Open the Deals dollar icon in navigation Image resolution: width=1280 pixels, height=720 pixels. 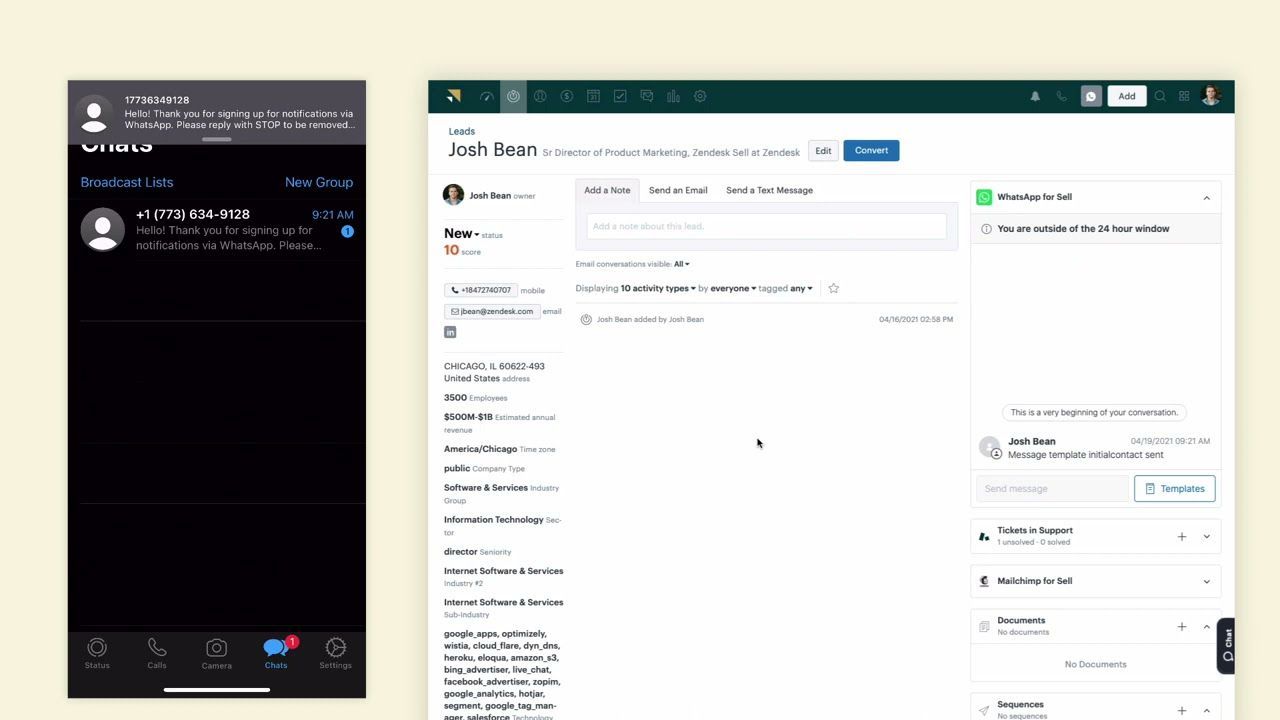tap(567, 96)
